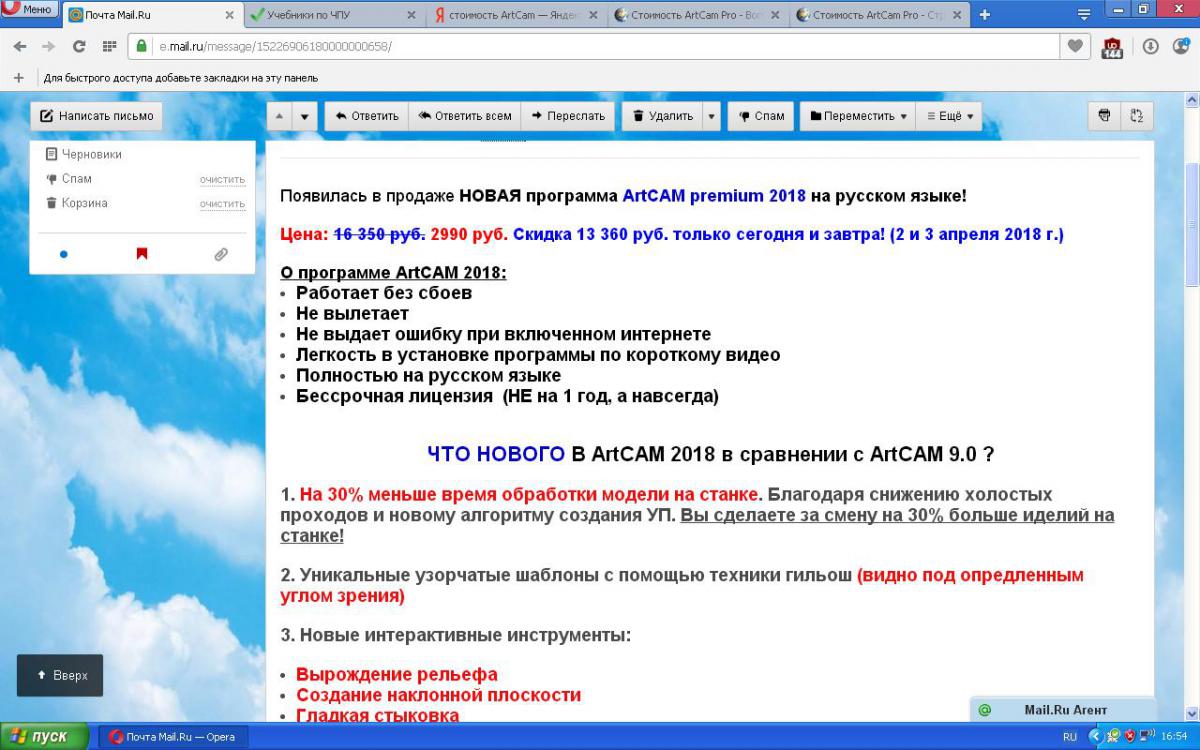Add bookmark with bookmarks bar plus icon
Image resolution: width=1200 pixels, height=750 pixels.
pyautogui.click(x=18, y=78)
